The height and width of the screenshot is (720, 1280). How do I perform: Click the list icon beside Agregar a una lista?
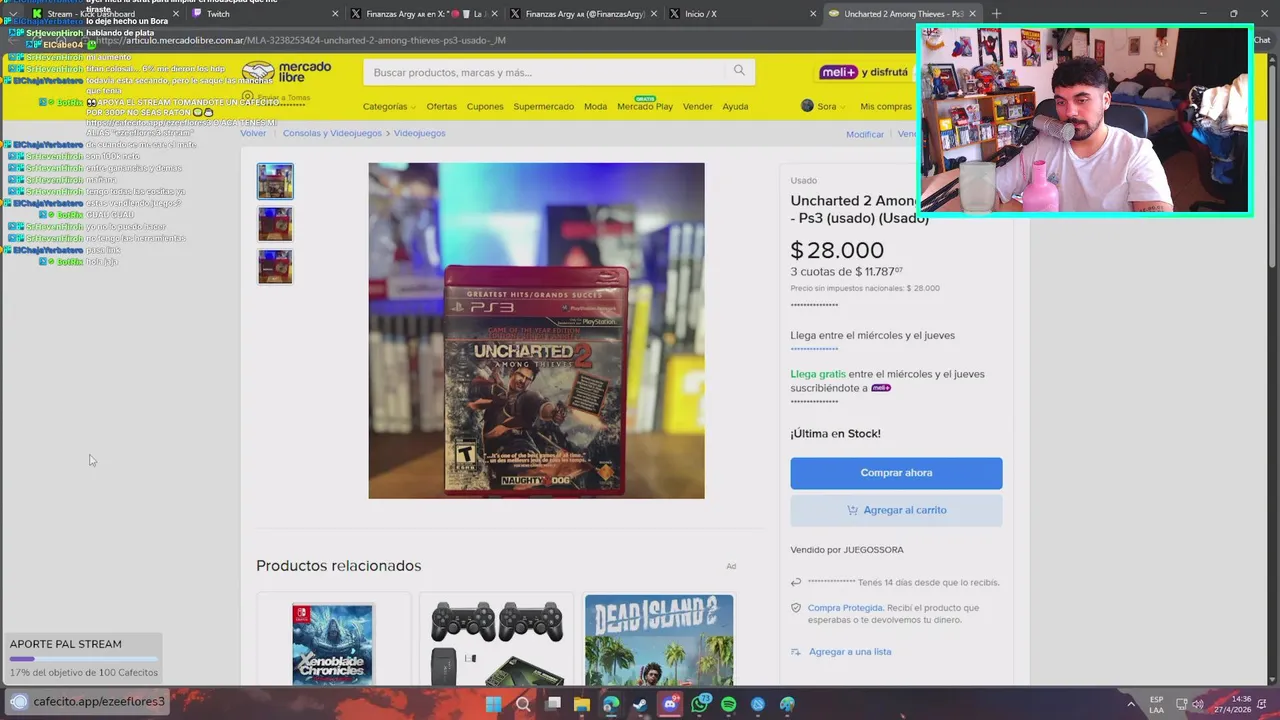(x=796, y=652)
